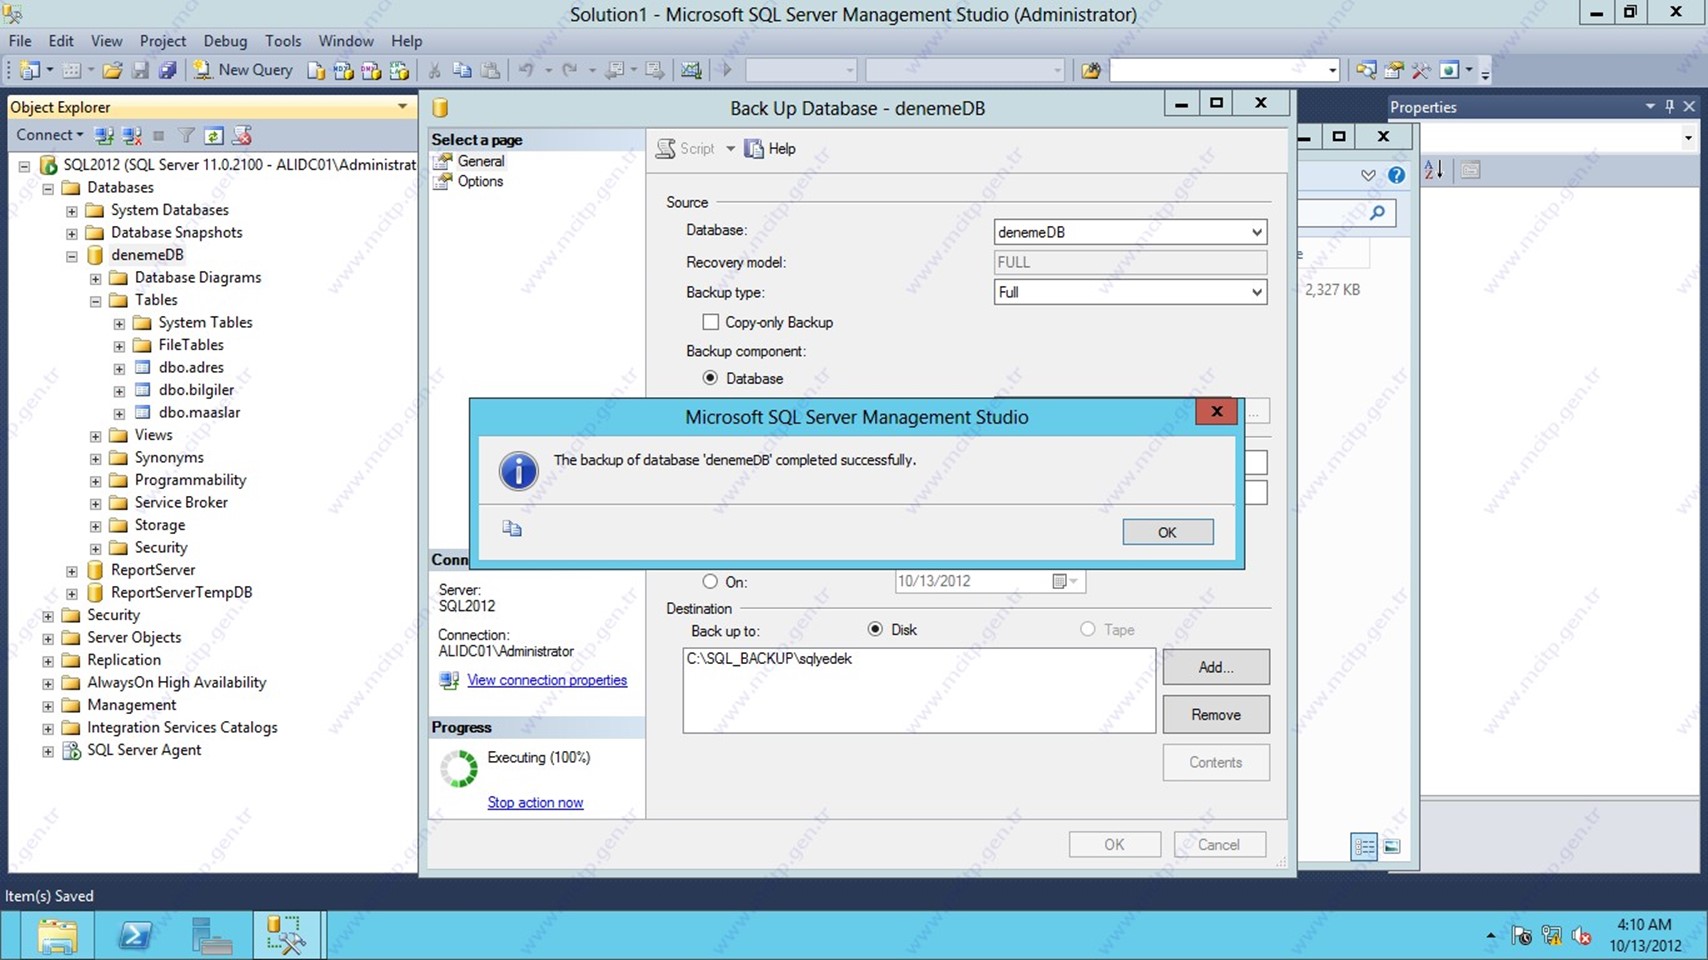The width and height of the screenshot is (1708, 960).
Task: Open the Database dropdown showing denemeDB
Action: [1130, 232]
